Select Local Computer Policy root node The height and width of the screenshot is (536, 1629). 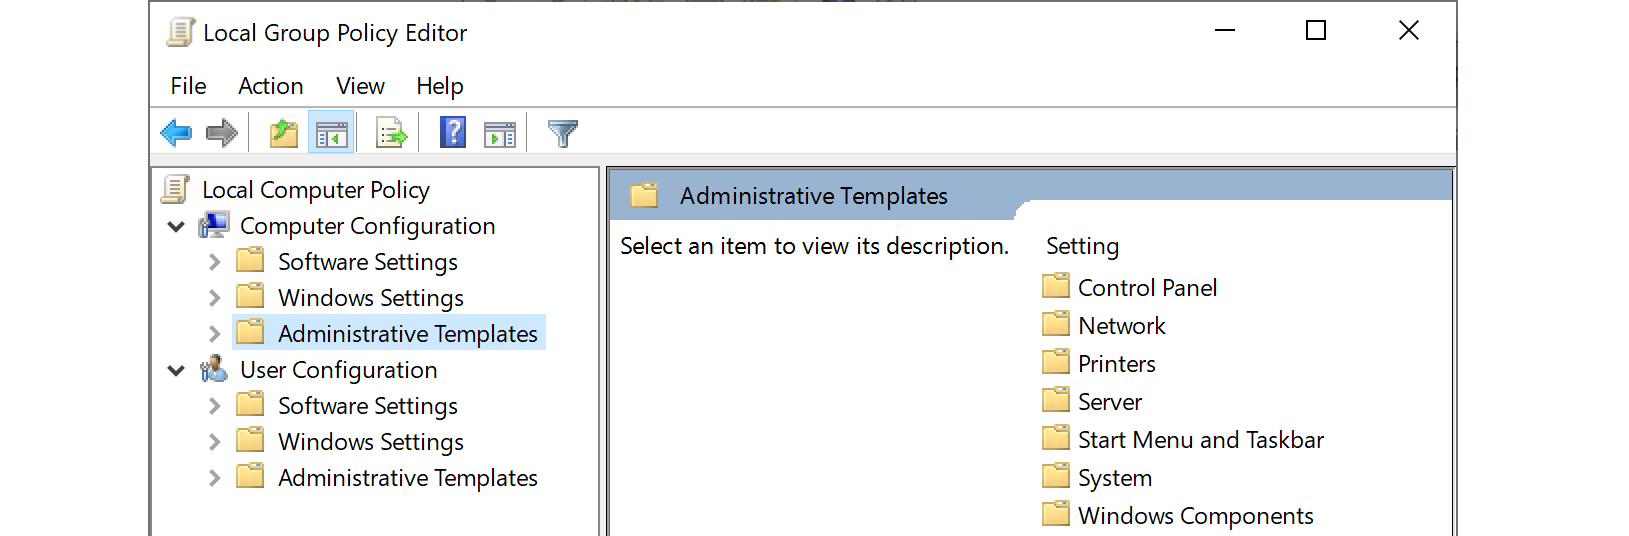315,190
